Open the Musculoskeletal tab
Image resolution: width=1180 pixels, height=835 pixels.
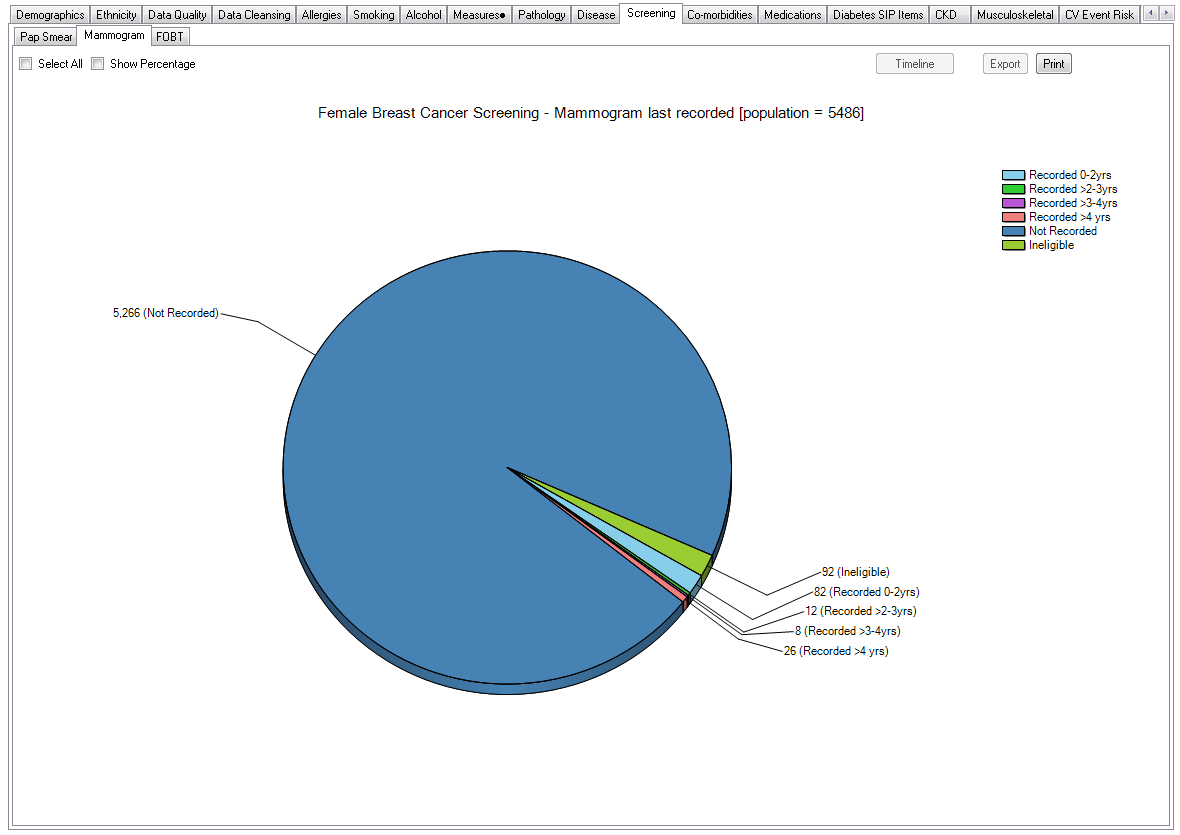(1015, 15)
